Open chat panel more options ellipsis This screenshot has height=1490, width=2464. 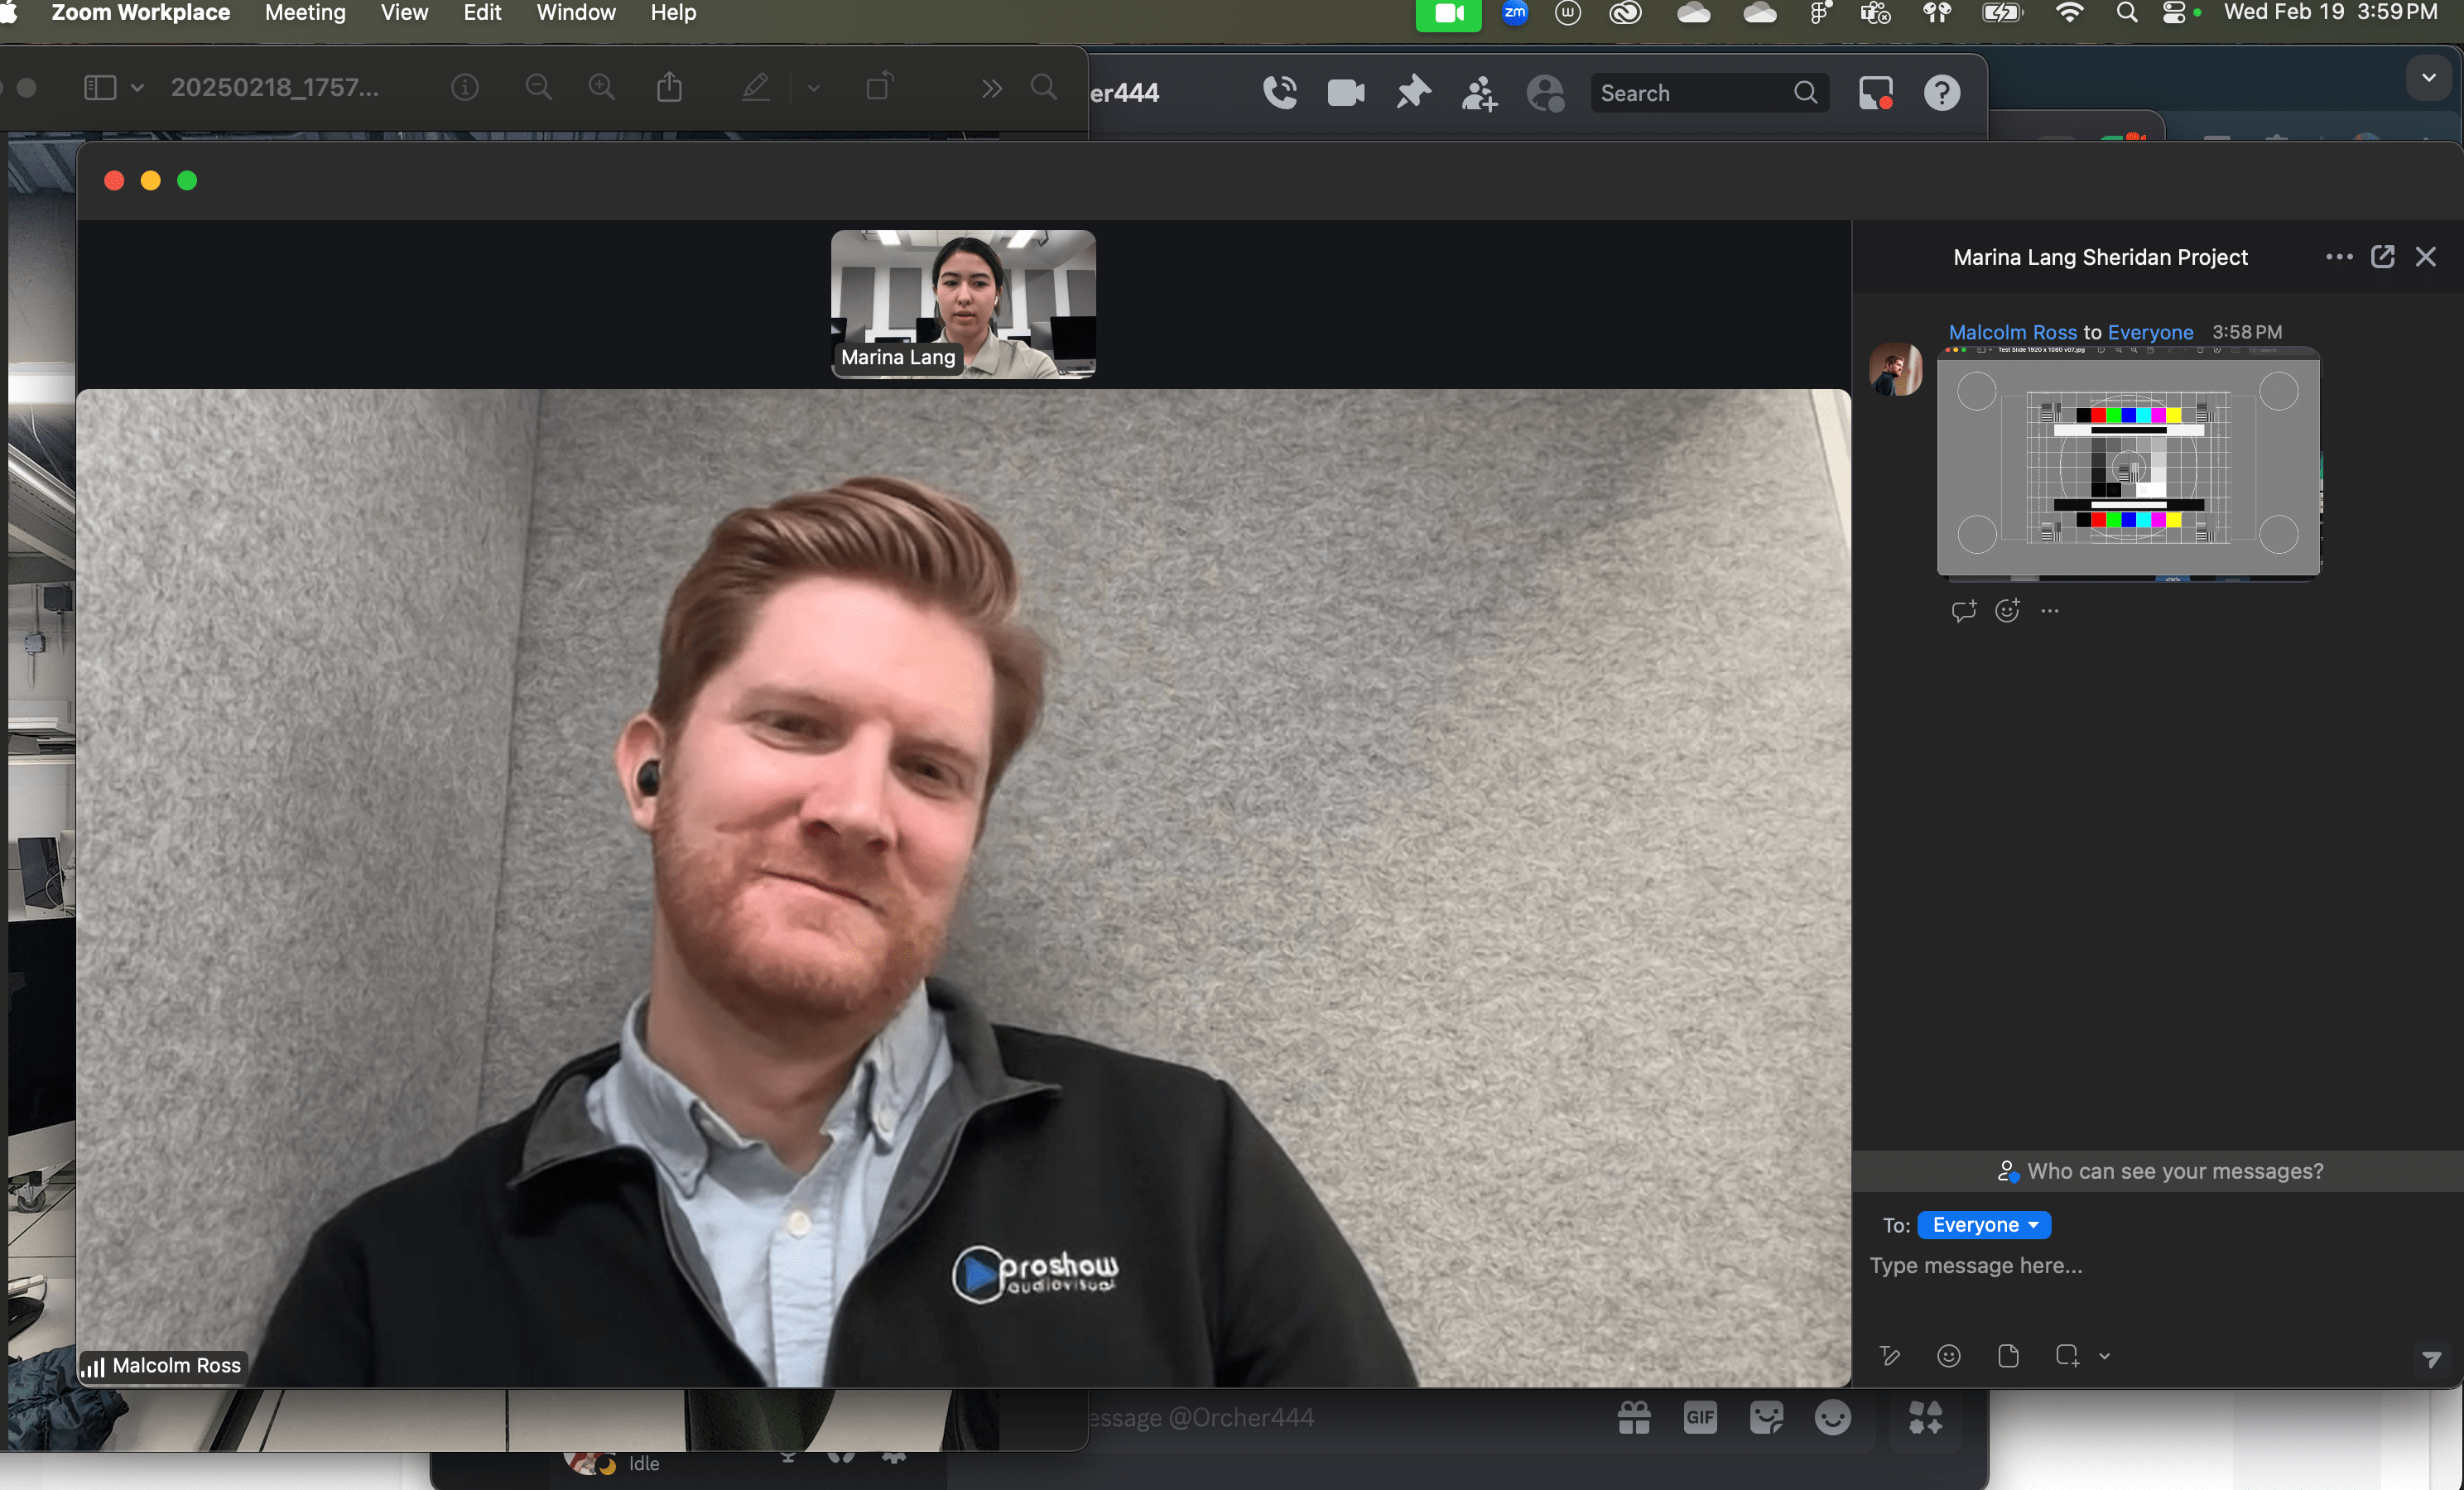point(2338,257)
